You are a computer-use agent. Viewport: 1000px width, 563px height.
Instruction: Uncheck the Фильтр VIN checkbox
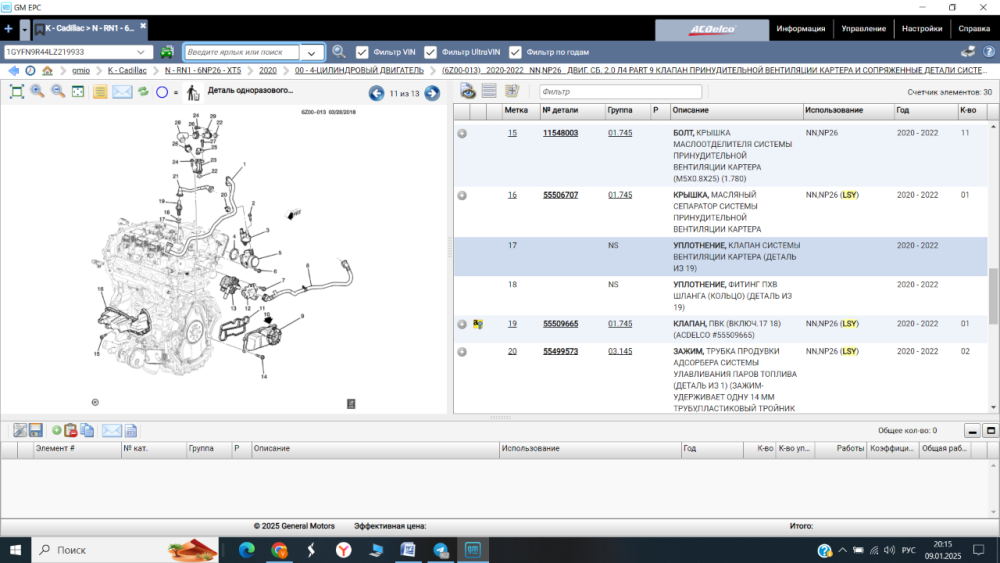(363, 52)
